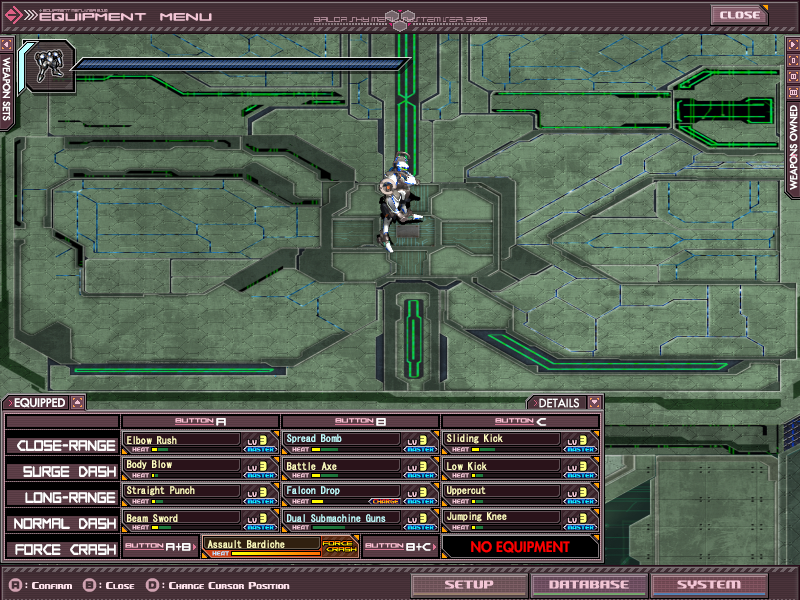Select the Sliding Kick weapon slot

520,442
